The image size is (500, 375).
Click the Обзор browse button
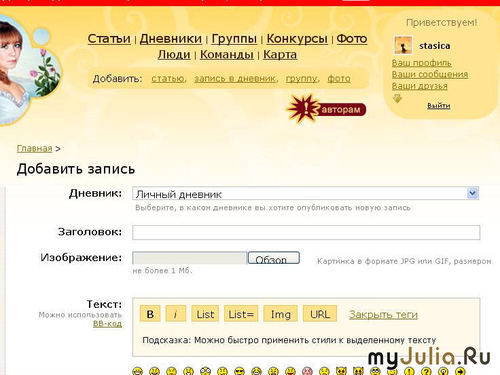point(273,258)
